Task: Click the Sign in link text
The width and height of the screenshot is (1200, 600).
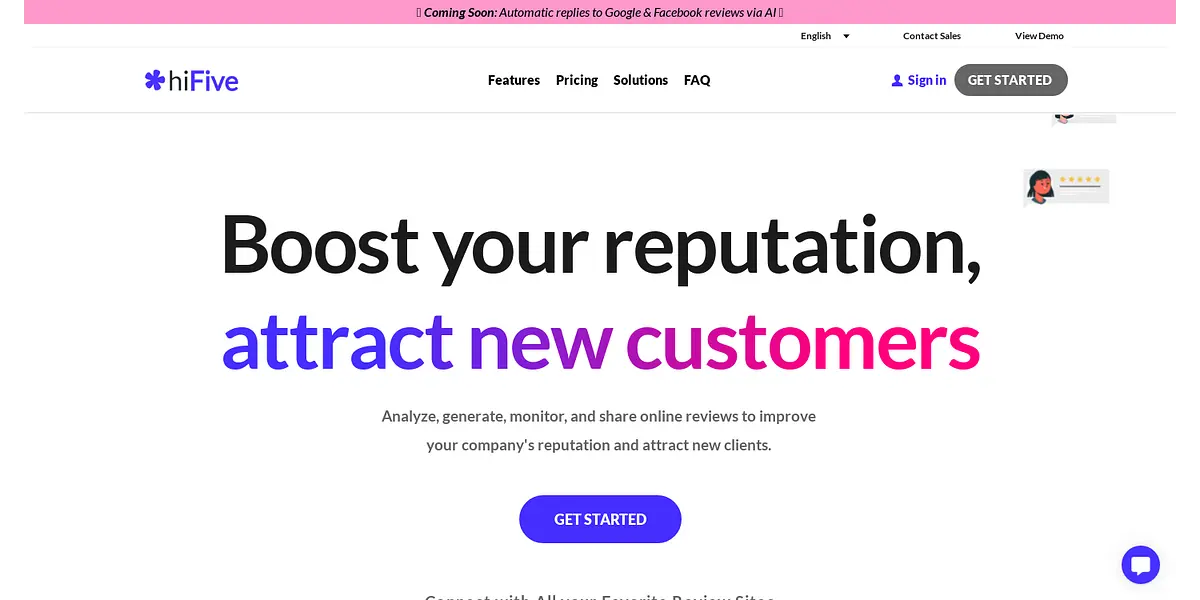Action: [927, 80]
